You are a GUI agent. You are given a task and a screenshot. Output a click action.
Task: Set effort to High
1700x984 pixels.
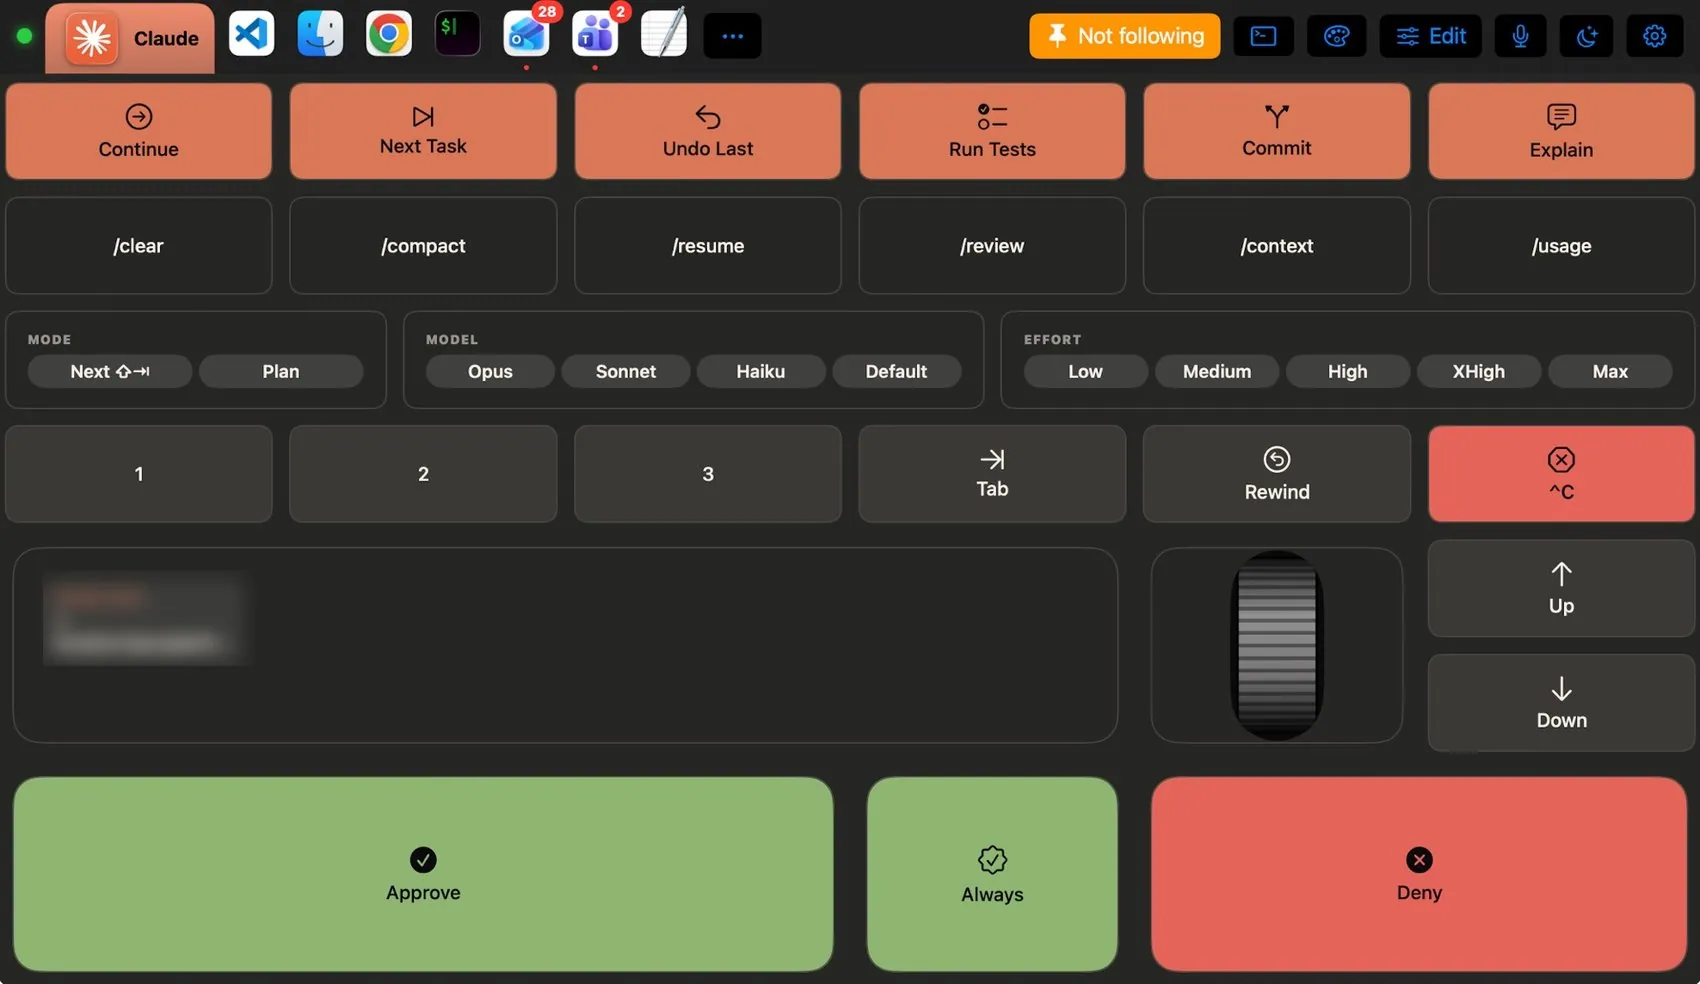[x=1348, y=371]
